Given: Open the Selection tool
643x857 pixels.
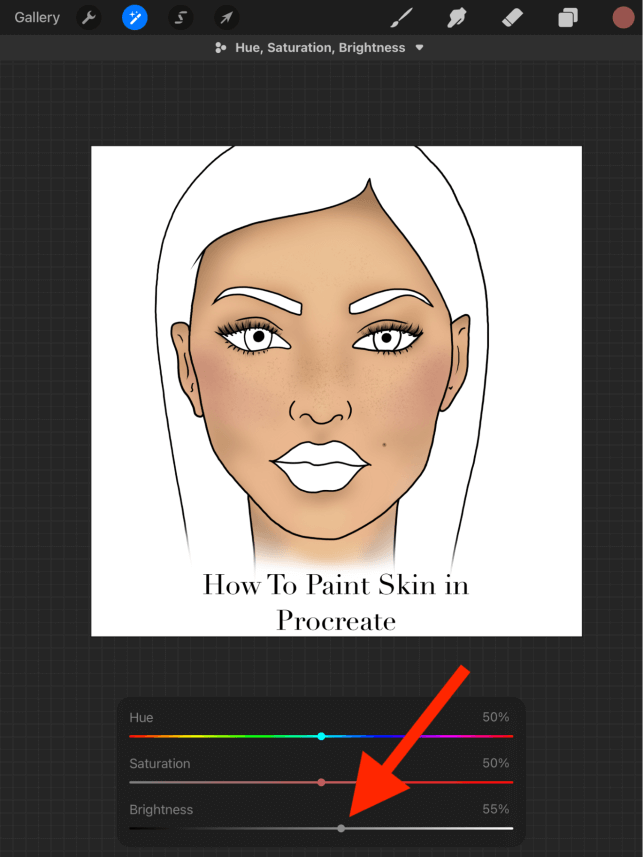Looking at the screenshot, I should pos(181,17).
